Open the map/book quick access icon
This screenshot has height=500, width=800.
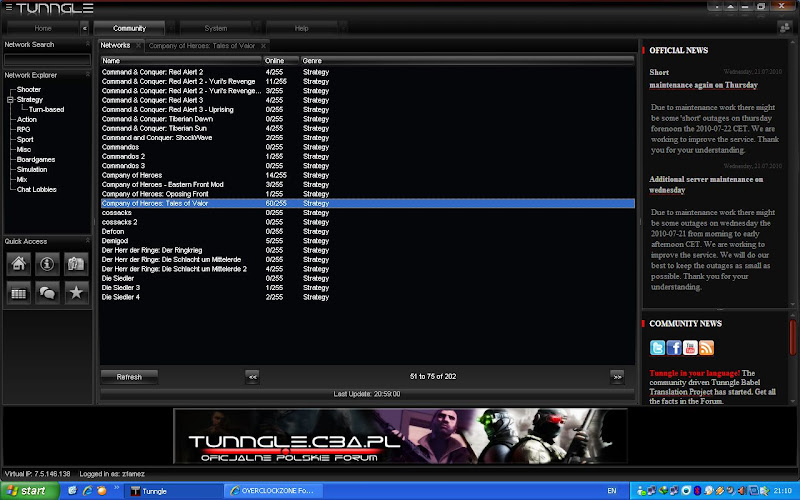[76, 264]
